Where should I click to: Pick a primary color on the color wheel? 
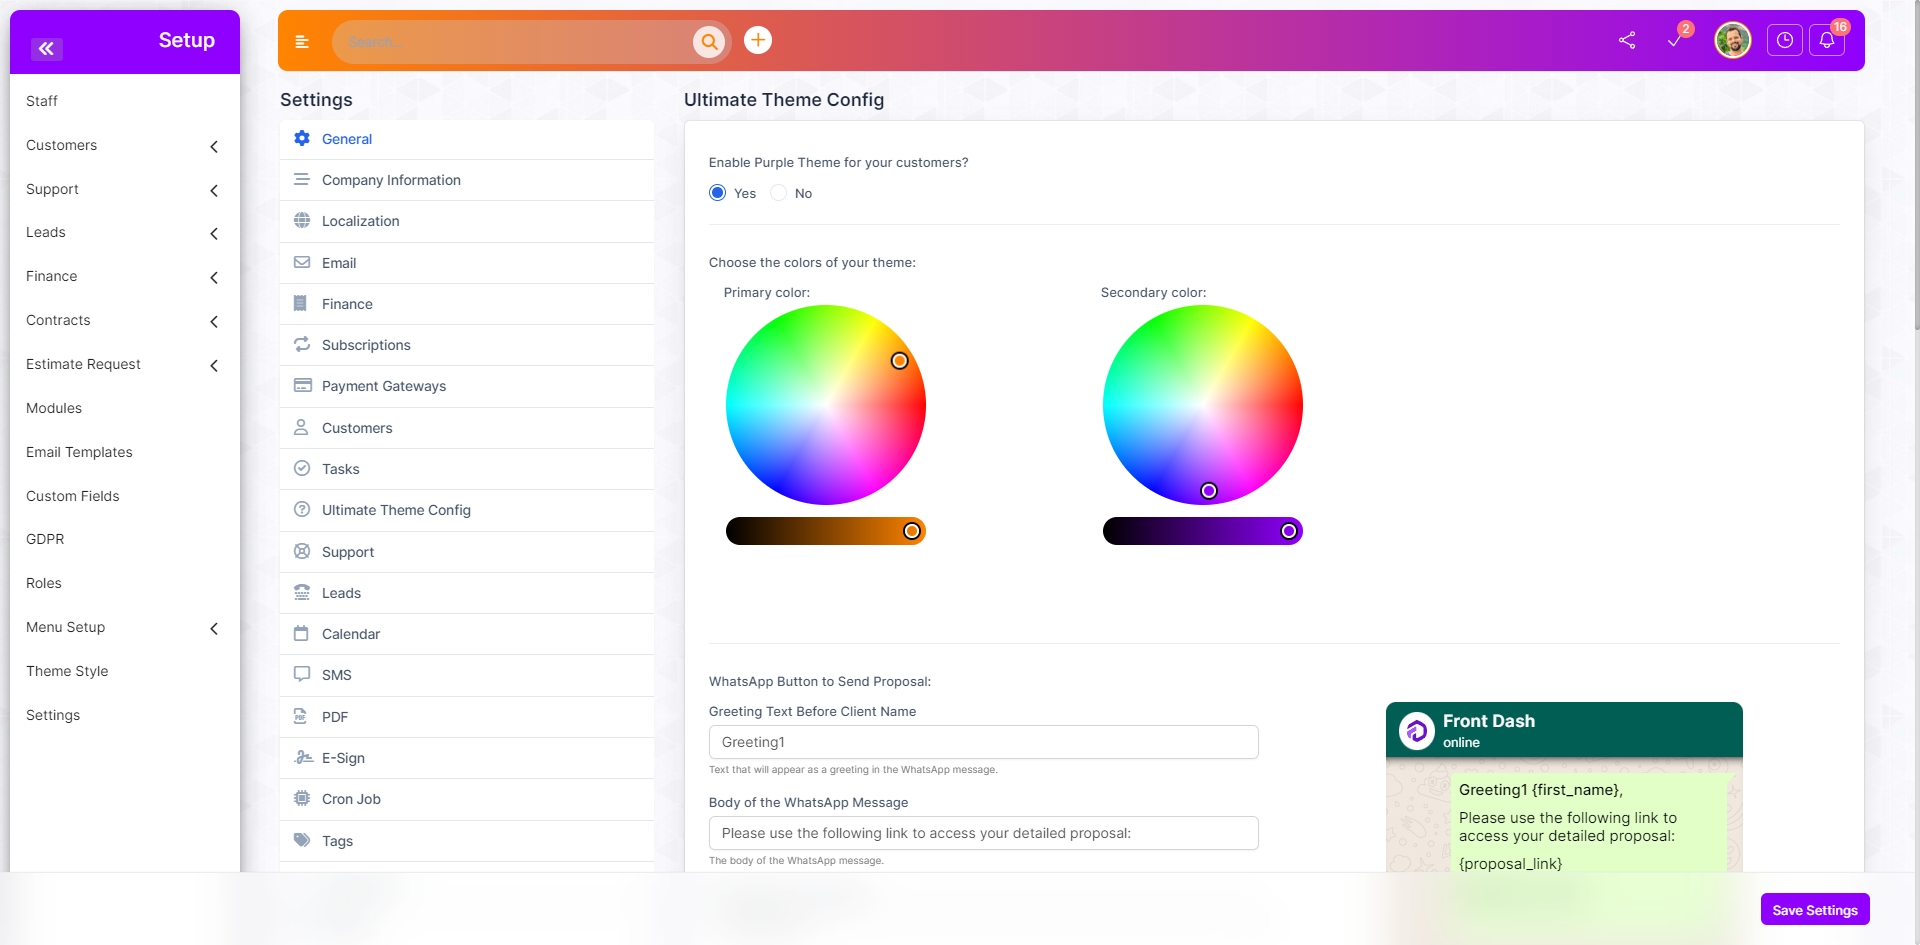tap(825, 406)
